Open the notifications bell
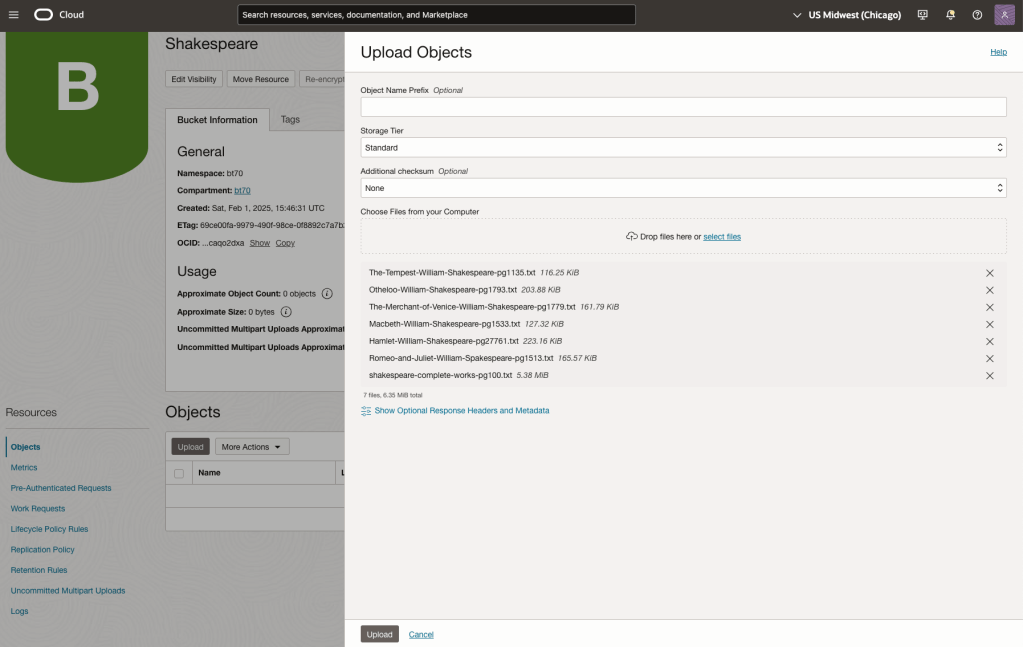The width and height of the screenshot is (1023, 647). [950, 15]
